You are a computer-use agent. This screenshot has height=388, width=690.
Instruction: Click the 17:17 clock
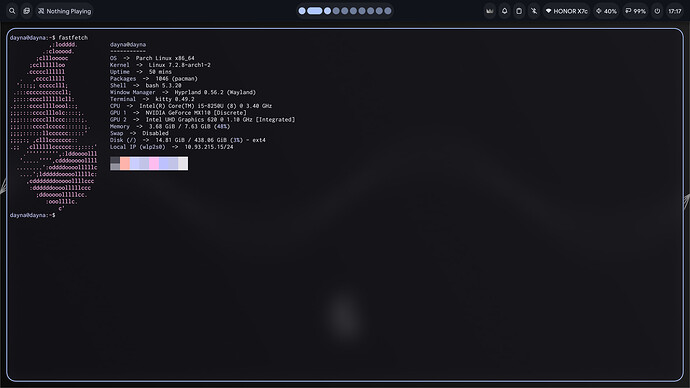click(675, 11)
